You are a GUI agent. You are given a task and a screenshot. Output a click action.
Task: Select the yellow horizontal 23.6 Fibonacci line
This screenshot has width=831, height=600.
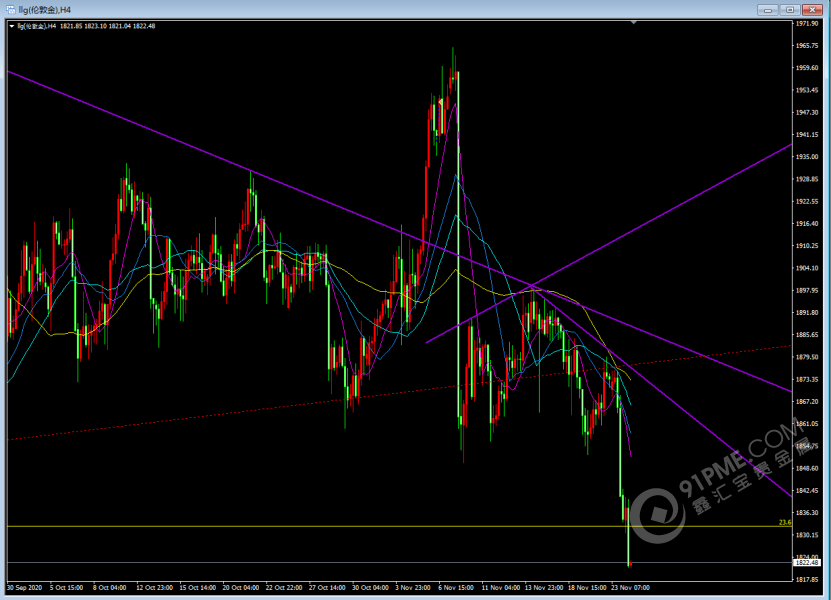click(300, 526)
